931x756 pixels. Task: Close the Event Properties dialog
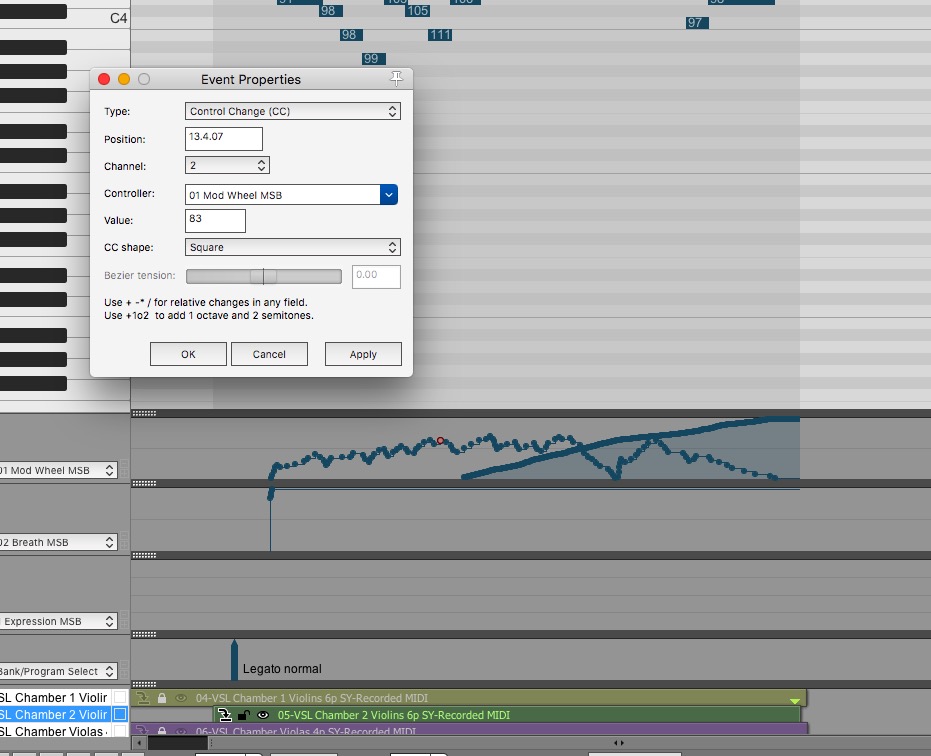[104, 79]
